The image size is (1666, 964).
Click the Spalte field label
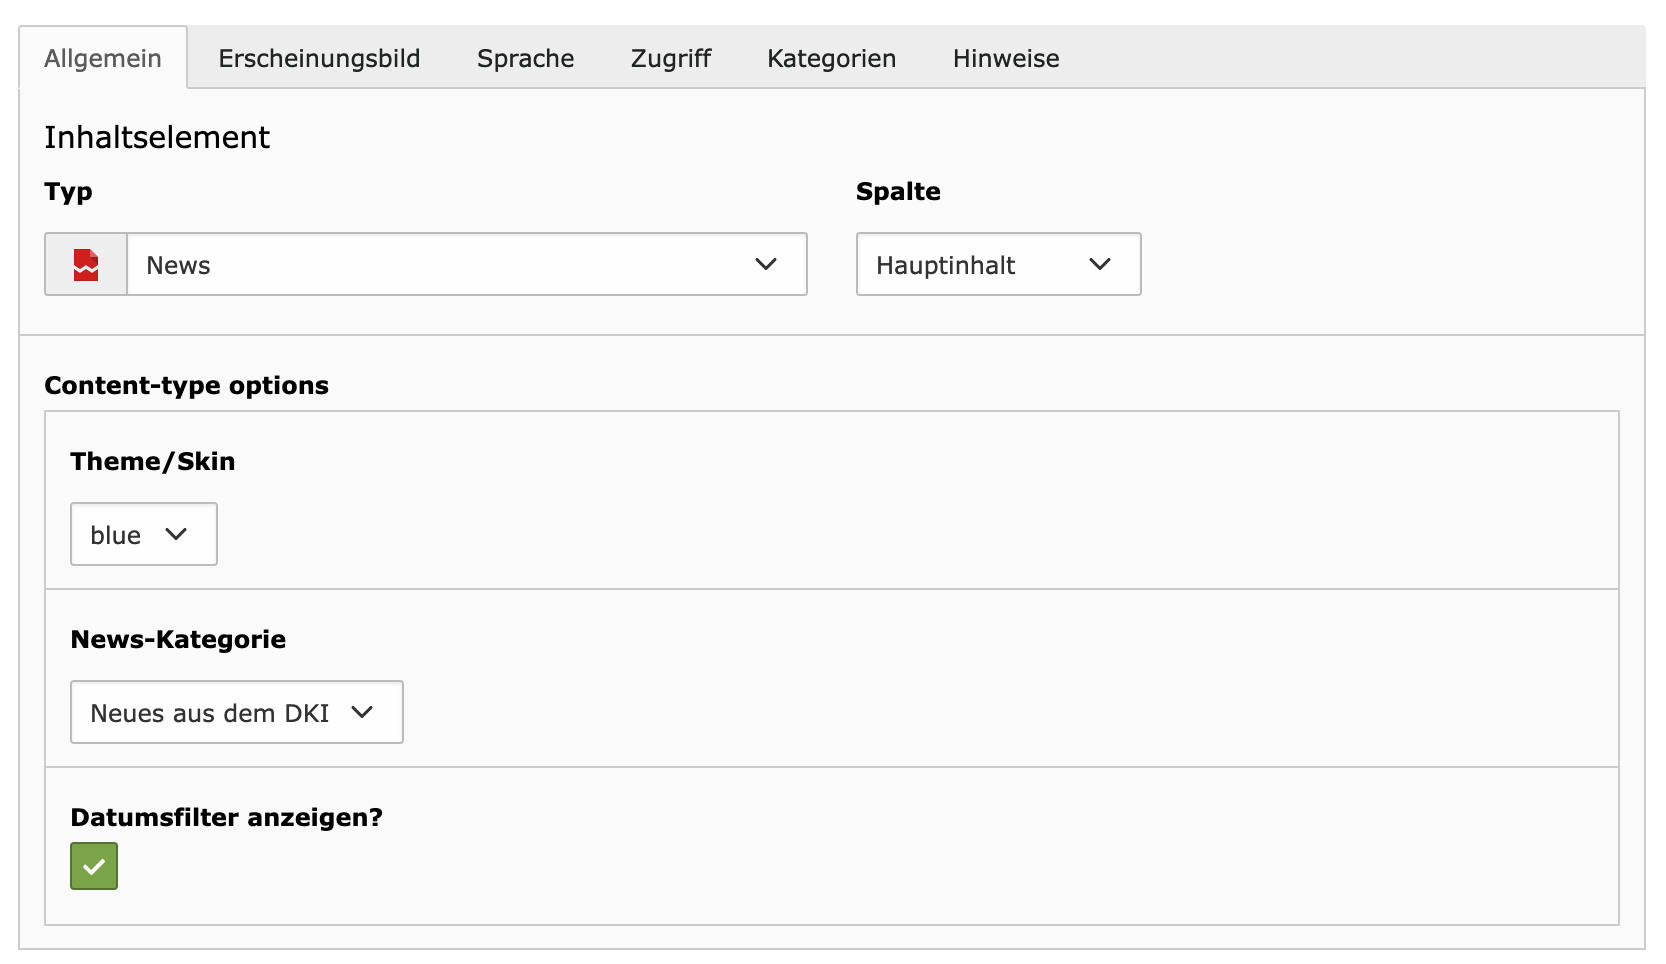(897, 192)
